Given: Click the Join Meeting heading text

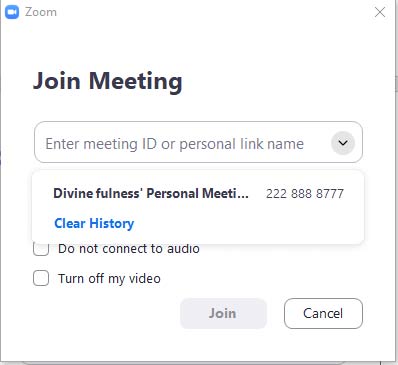Looking at the screenshot, I should tap(108, 81).
